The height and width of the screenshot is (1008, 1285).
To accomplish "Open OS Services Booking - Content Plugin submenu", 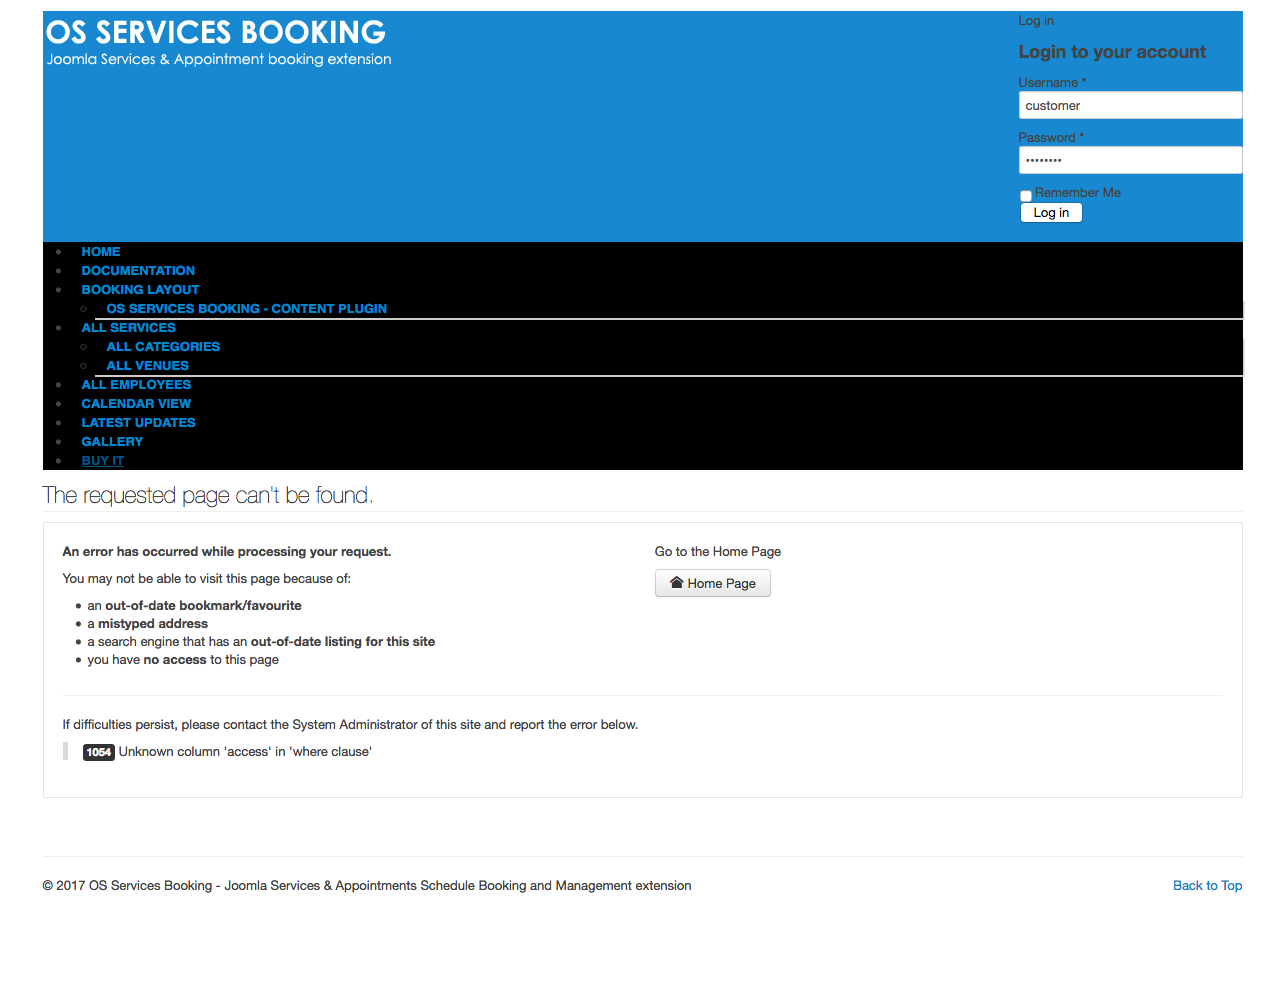I will point(247,309).
